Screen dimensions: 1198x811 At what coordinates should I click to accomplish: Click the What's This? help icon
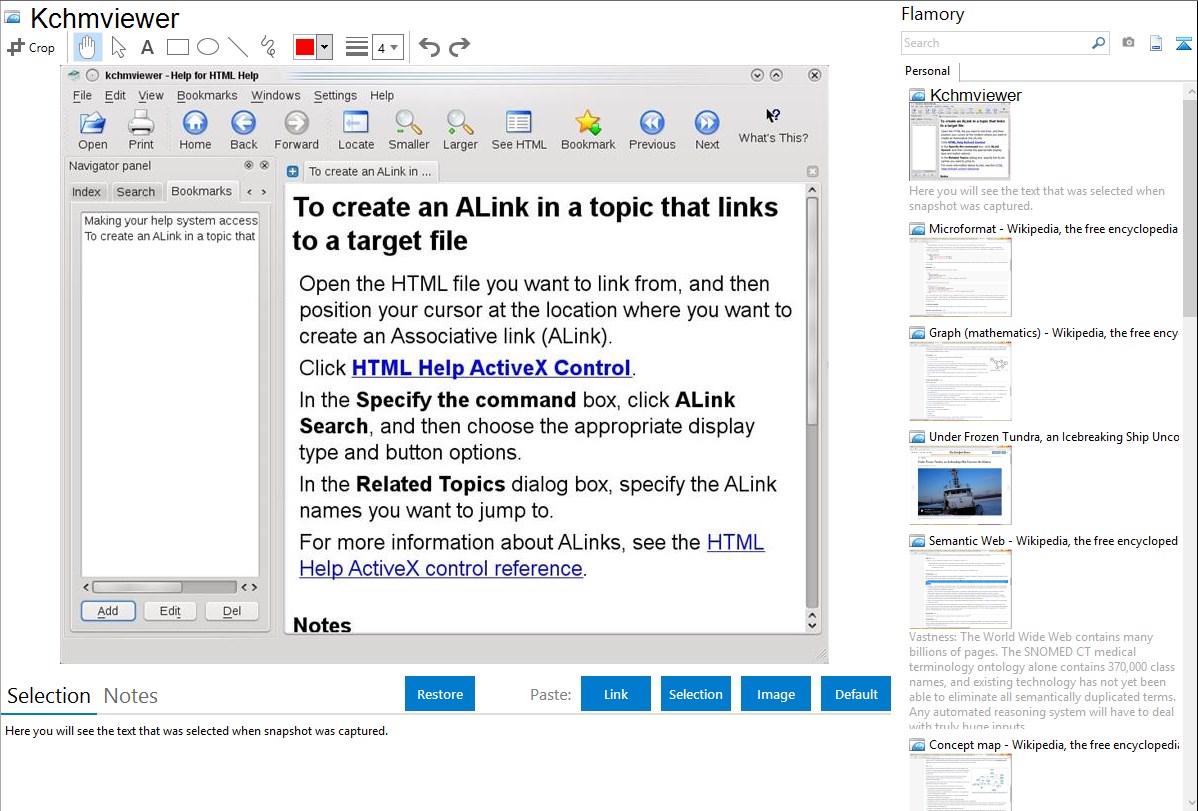pyautogui.click(x=773, y=126)
